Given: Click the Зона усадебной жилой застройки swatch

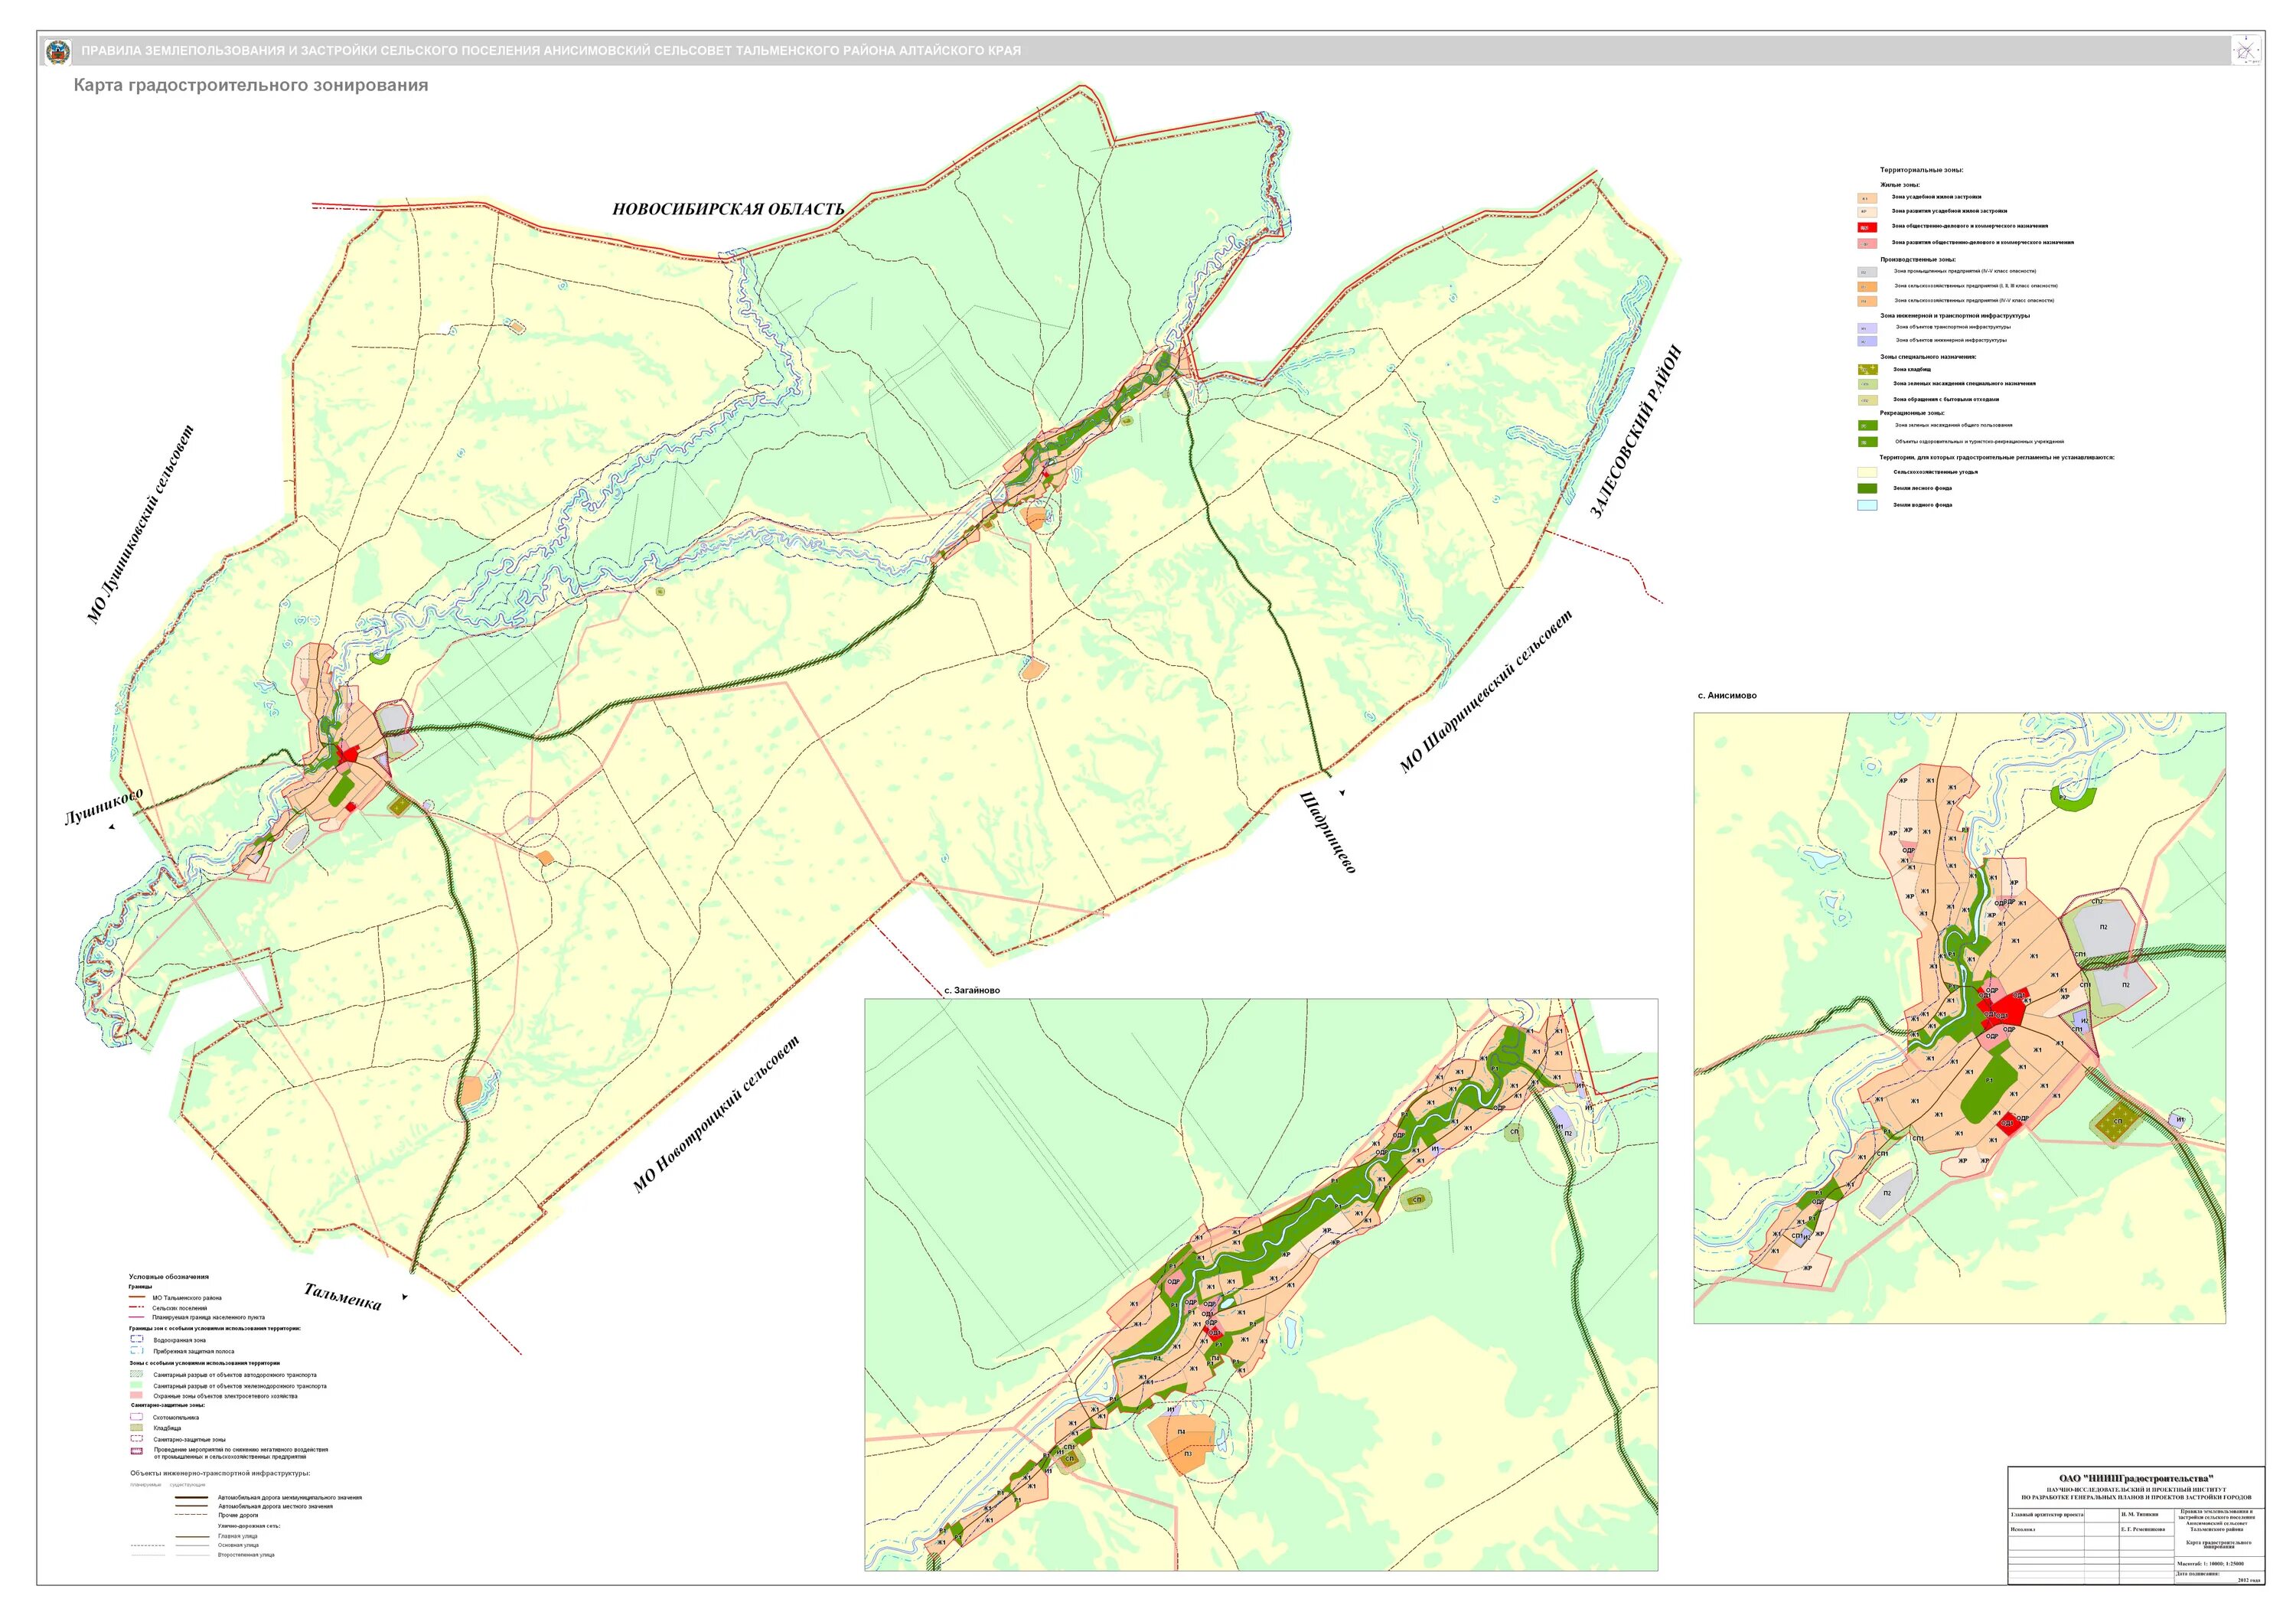Looking at the screenshot, I should [x=1867, y=198].
